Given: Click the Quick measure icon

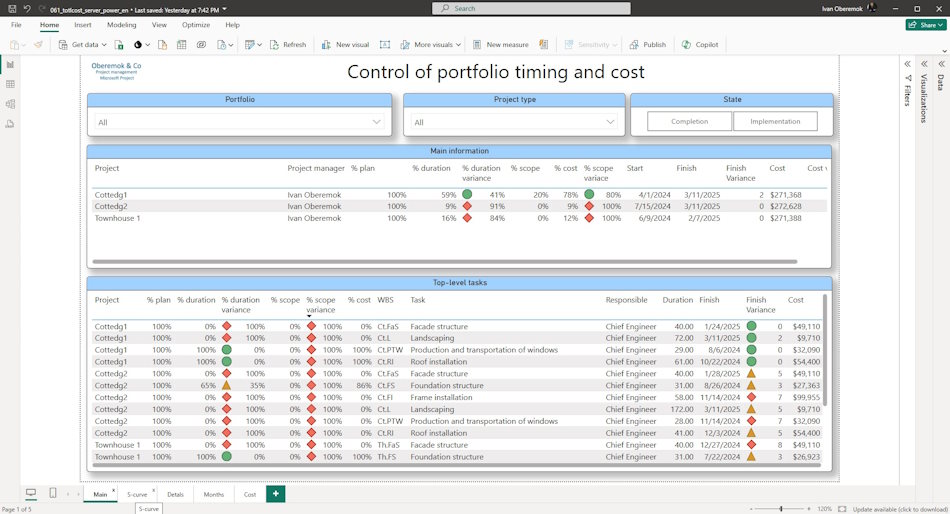Looking at the screenshot, I should coord(543,44).
